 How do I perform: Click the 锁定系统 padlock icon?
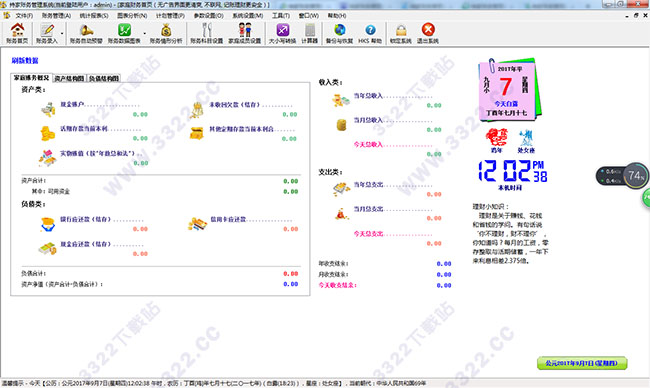tap(400, 33)
